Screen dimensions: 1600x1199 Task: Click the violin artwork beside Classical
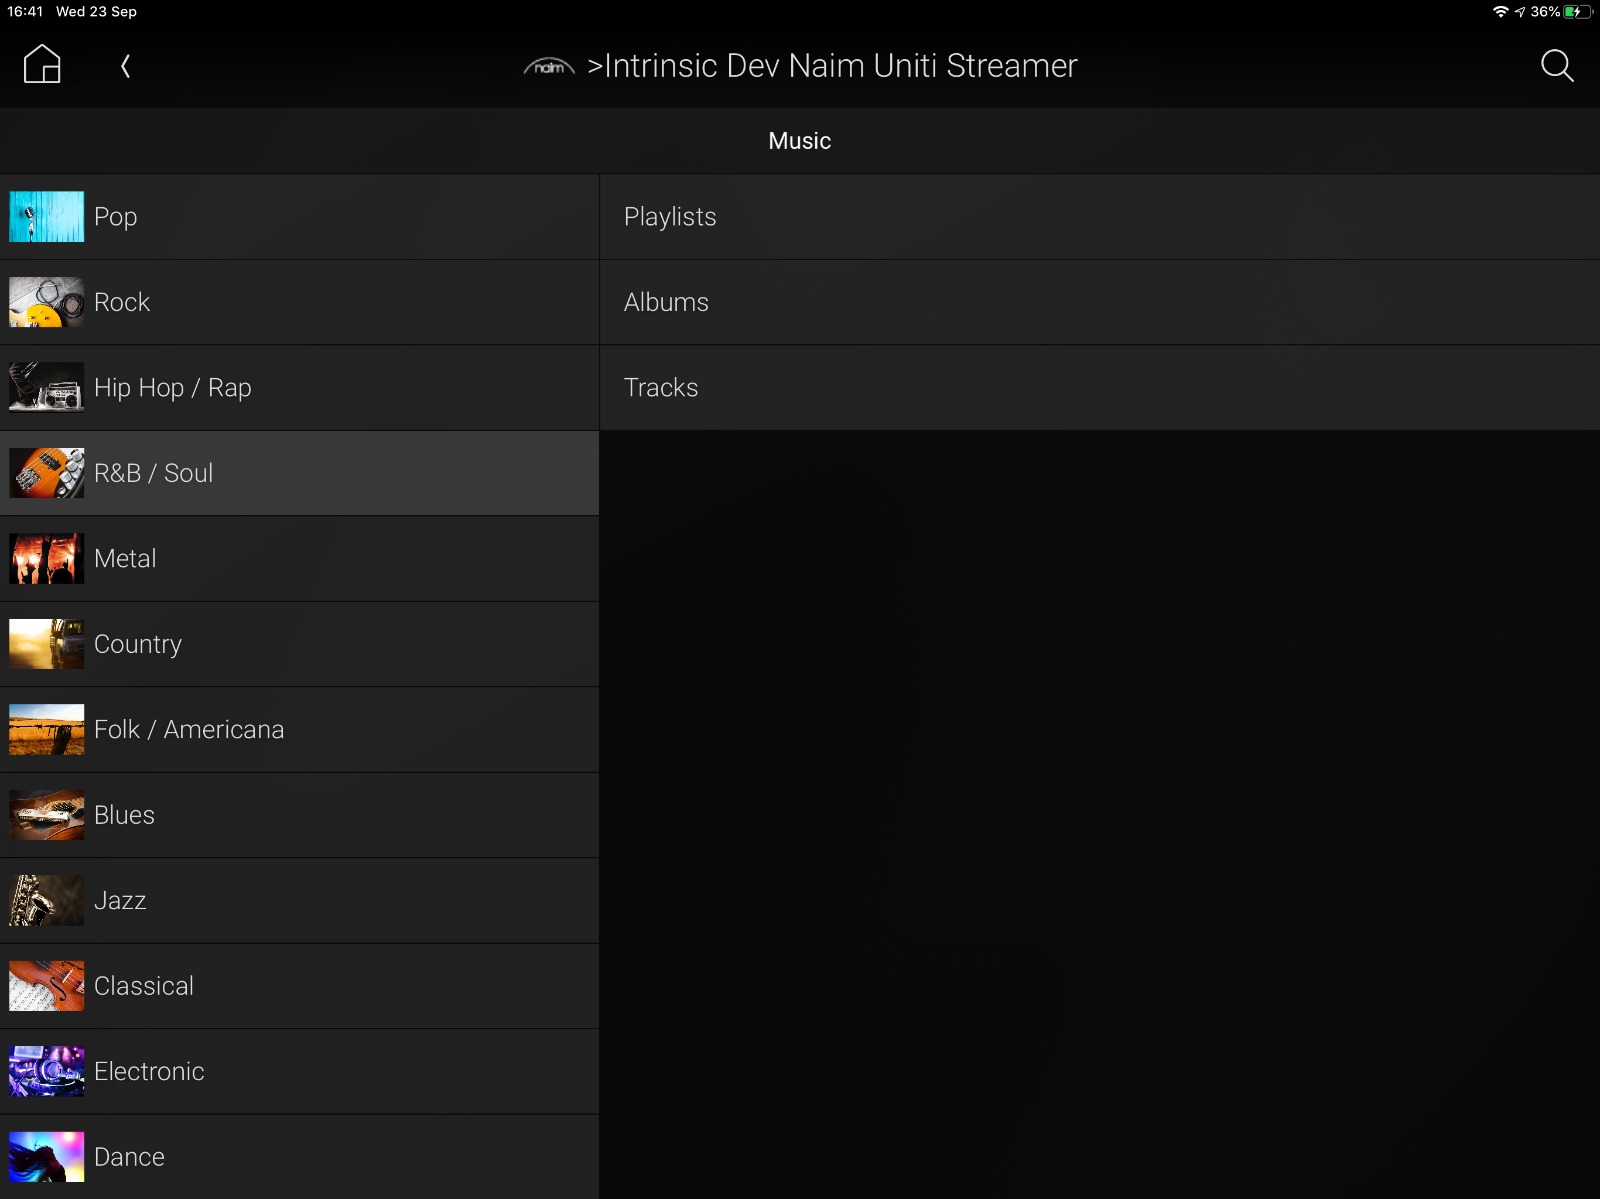click(x=46, y=985)
